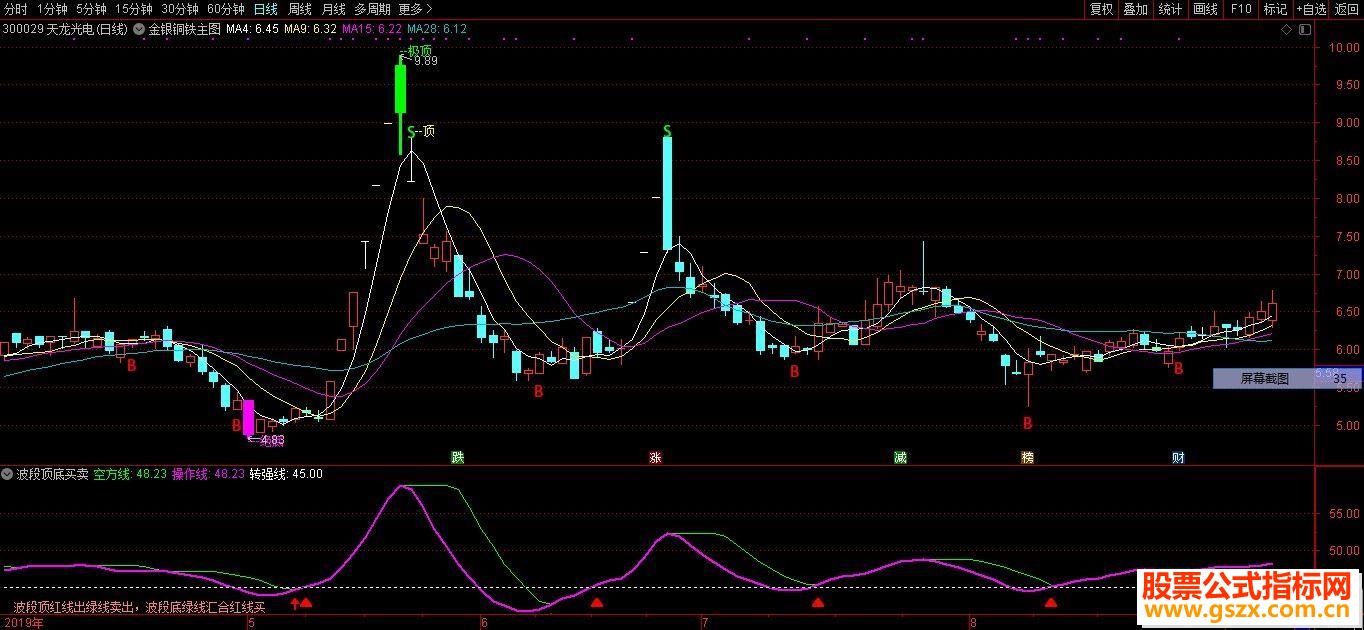
Task: Select the 5分钟 period tab
Action: [x=91, y=9]
